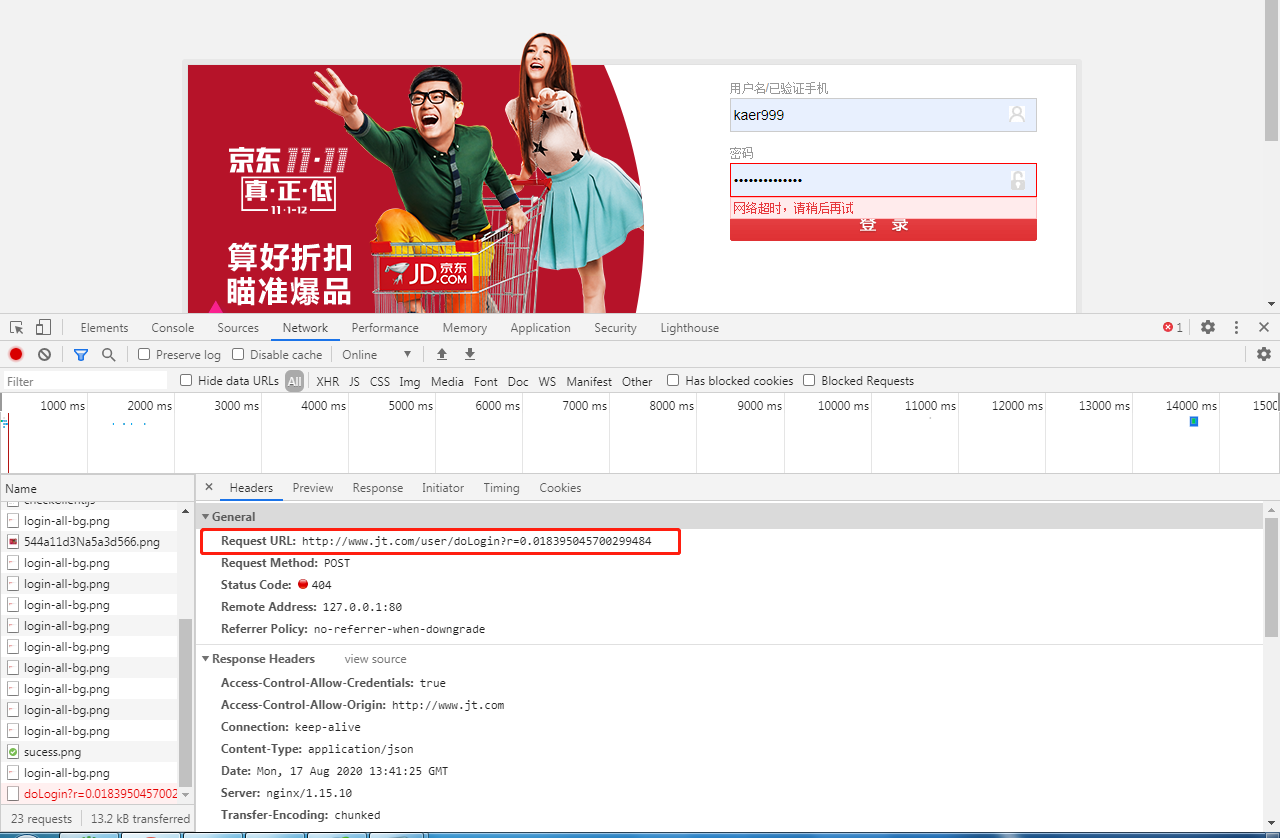Filter requests by Doc
This screenshot has height=838, width=1280.
pos(518,381)
